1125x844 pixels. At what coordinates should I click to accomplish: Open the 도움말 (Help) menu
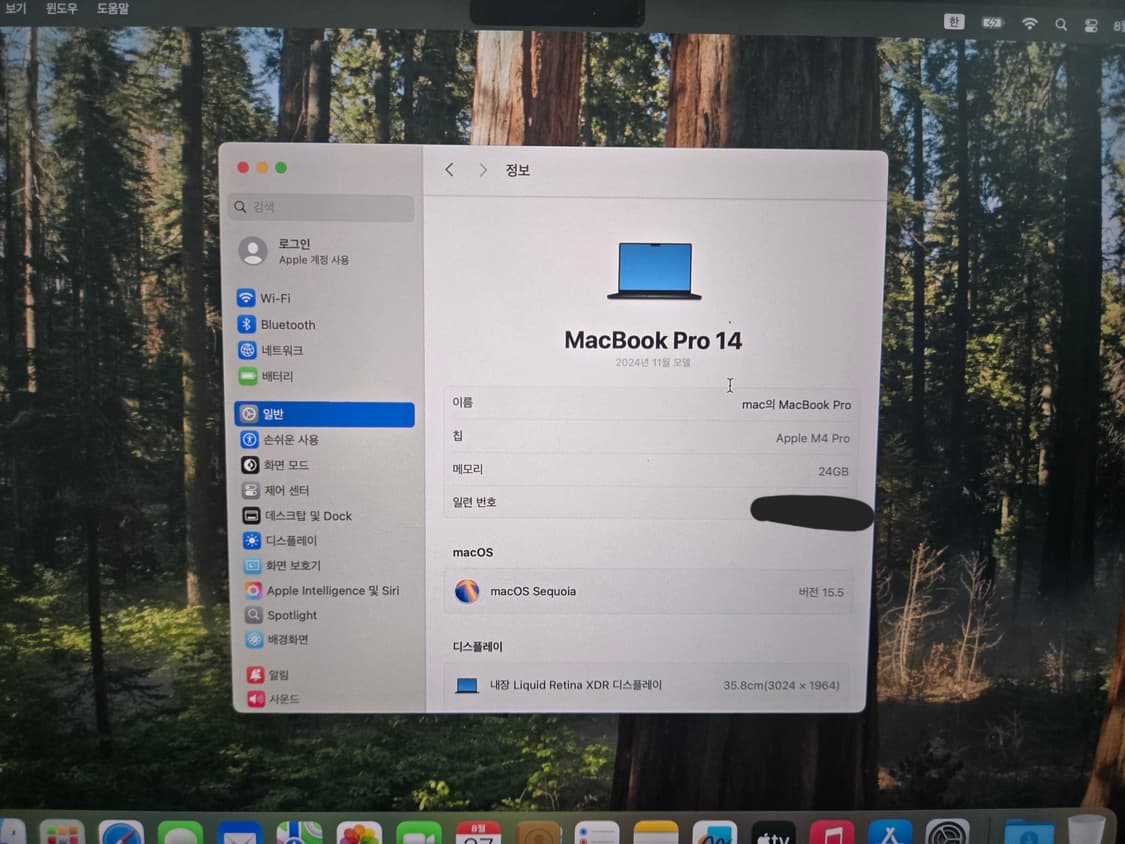coord(113,8)
